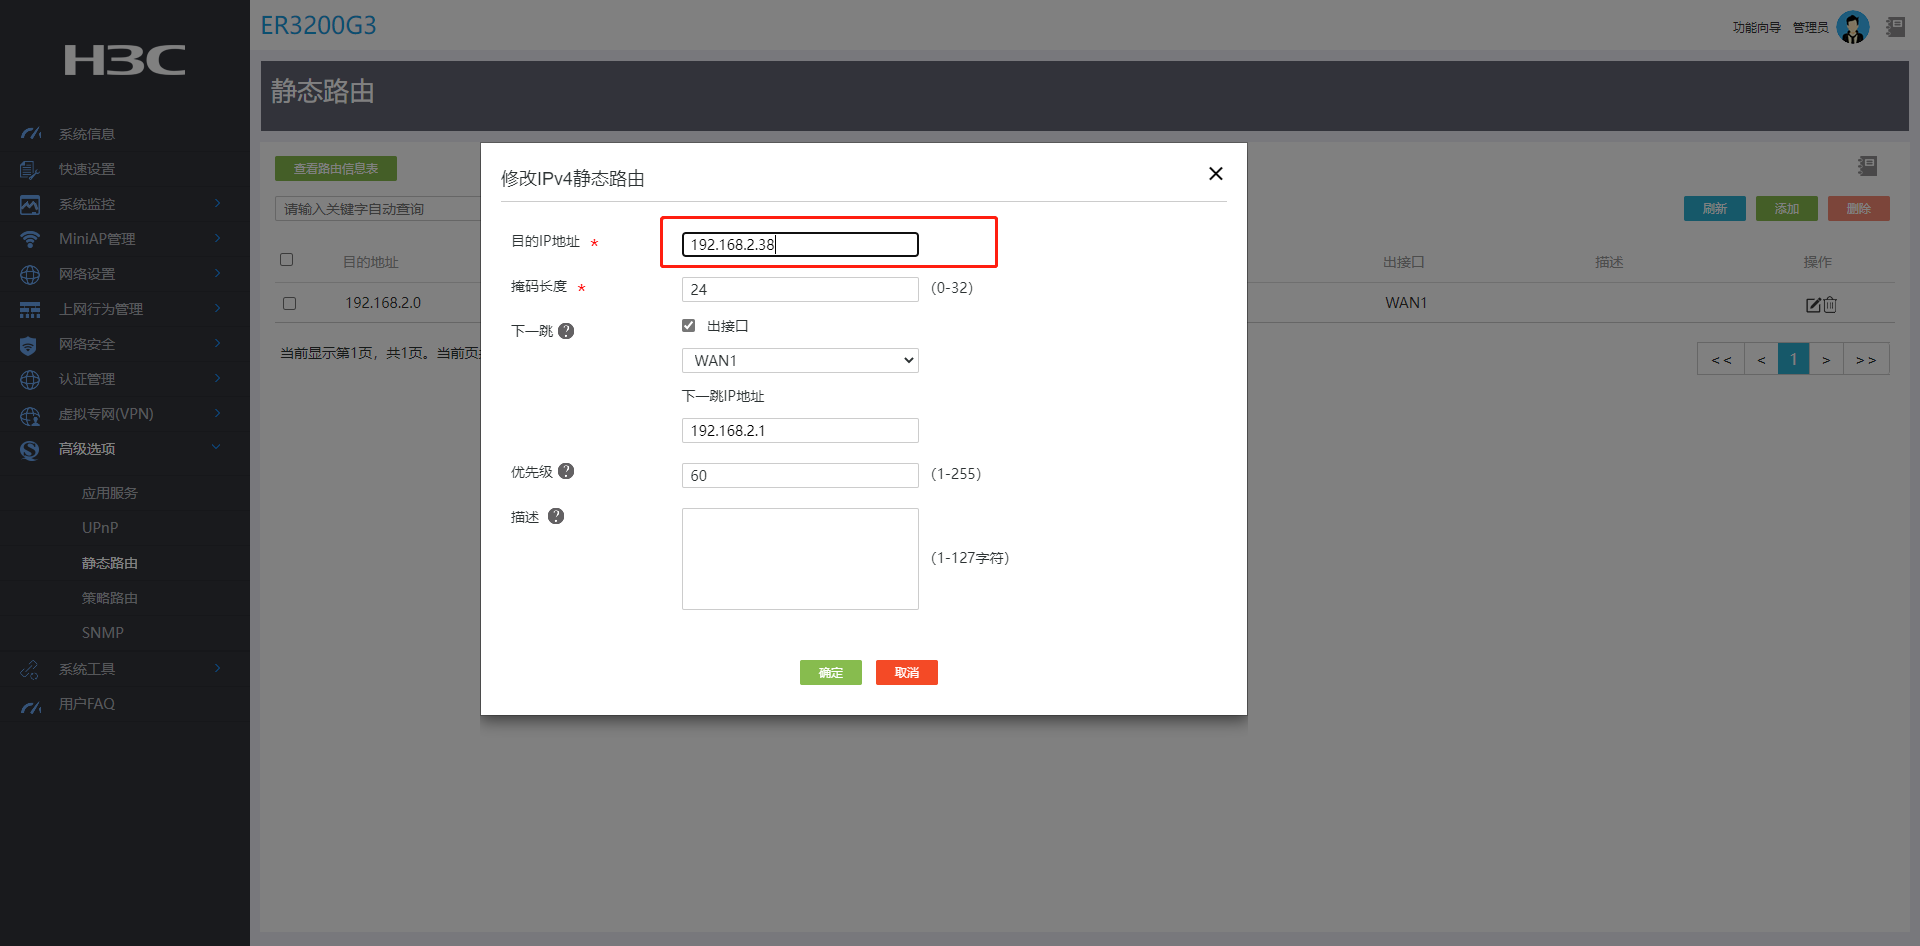Click the help notes icon above 删除
This screenshot has height=946, width=1920.
click(1867, 166)
